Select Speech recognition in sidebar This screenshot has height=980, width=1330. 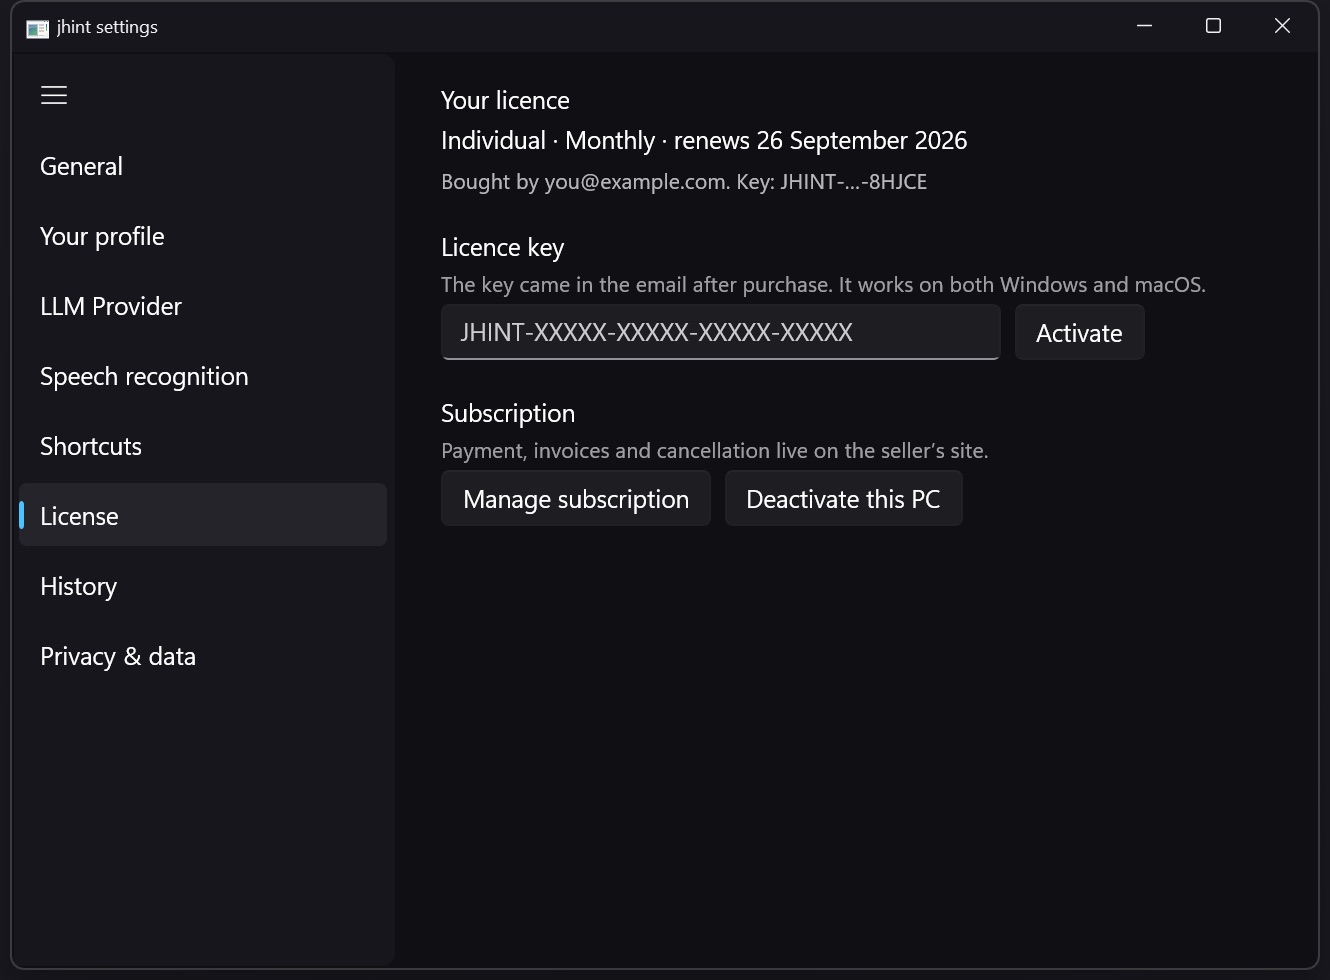tap(203, 376)
